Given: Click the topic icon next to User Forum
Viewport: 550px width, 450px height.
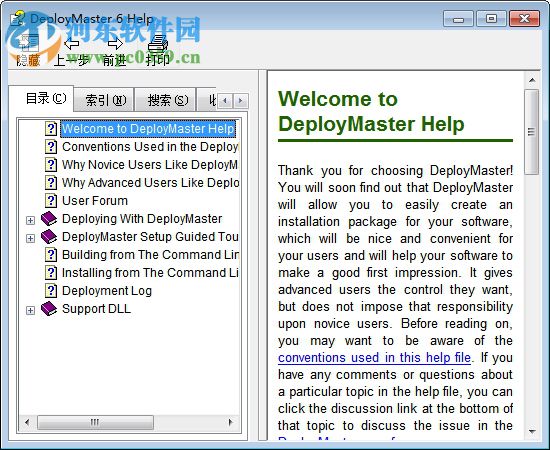Looking at the screenshot, I should click(51, 201).
